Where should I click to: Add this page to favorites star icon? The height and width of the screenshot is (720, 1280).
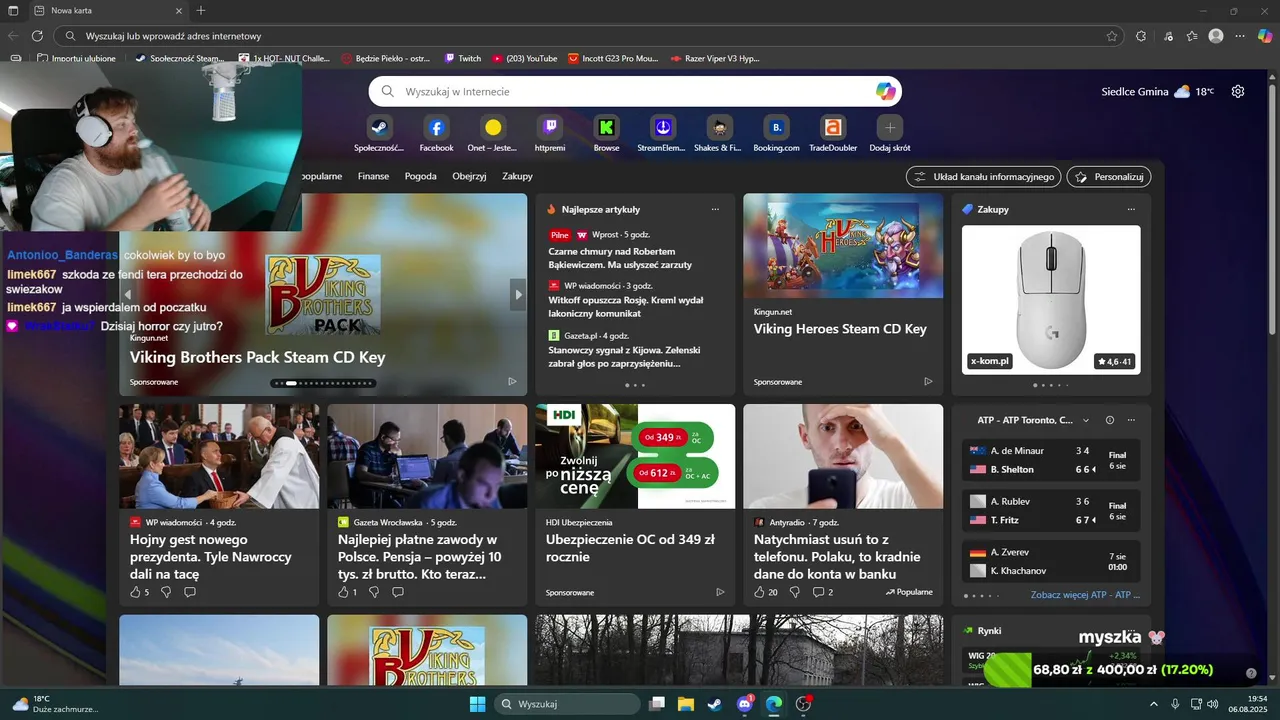(1112, 36)
